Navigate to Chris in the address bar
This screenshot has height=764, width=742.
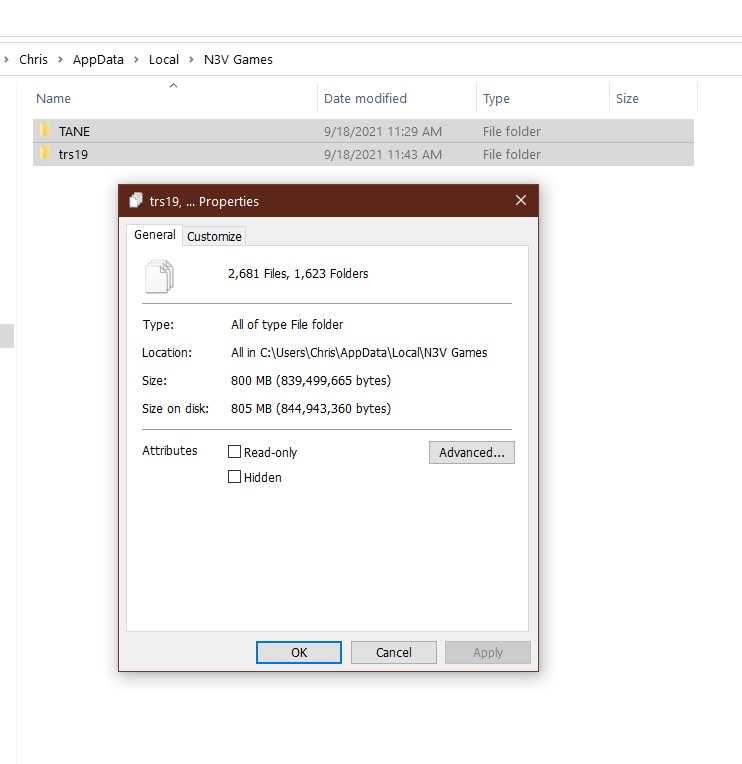click(34, 59)
